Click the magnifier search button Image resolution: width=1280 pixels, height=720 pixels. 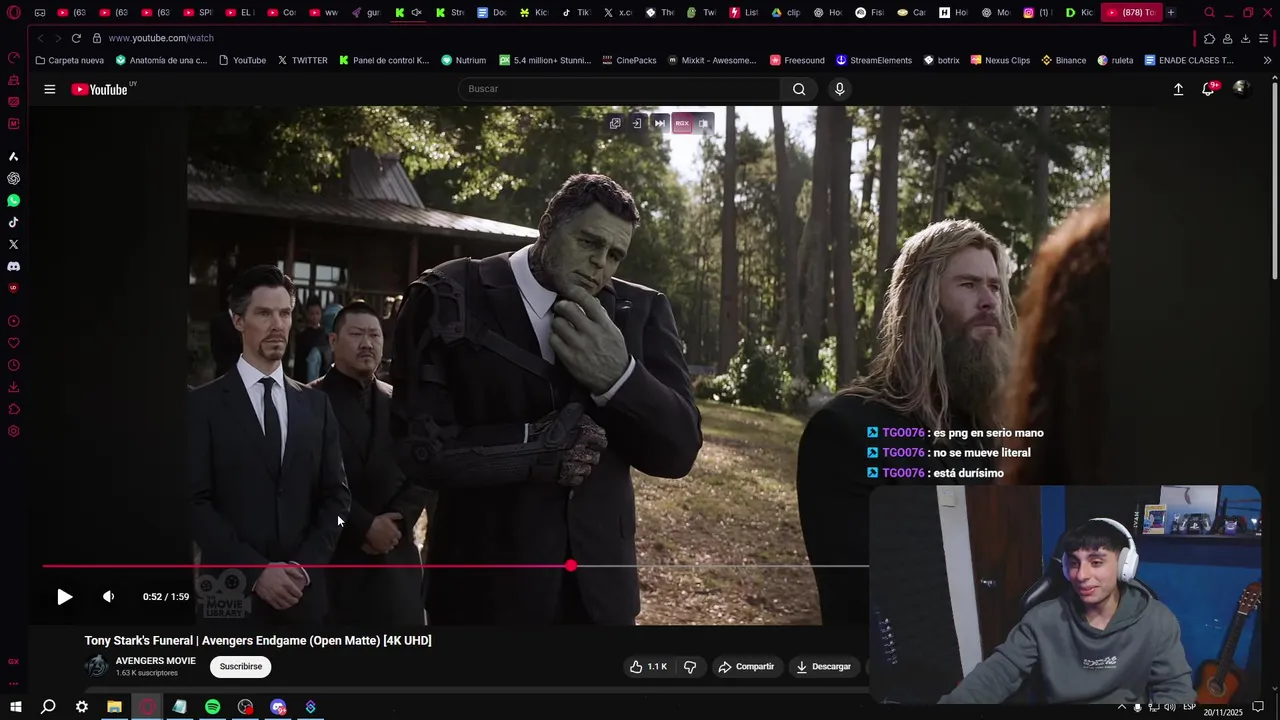tap(799, 89)
